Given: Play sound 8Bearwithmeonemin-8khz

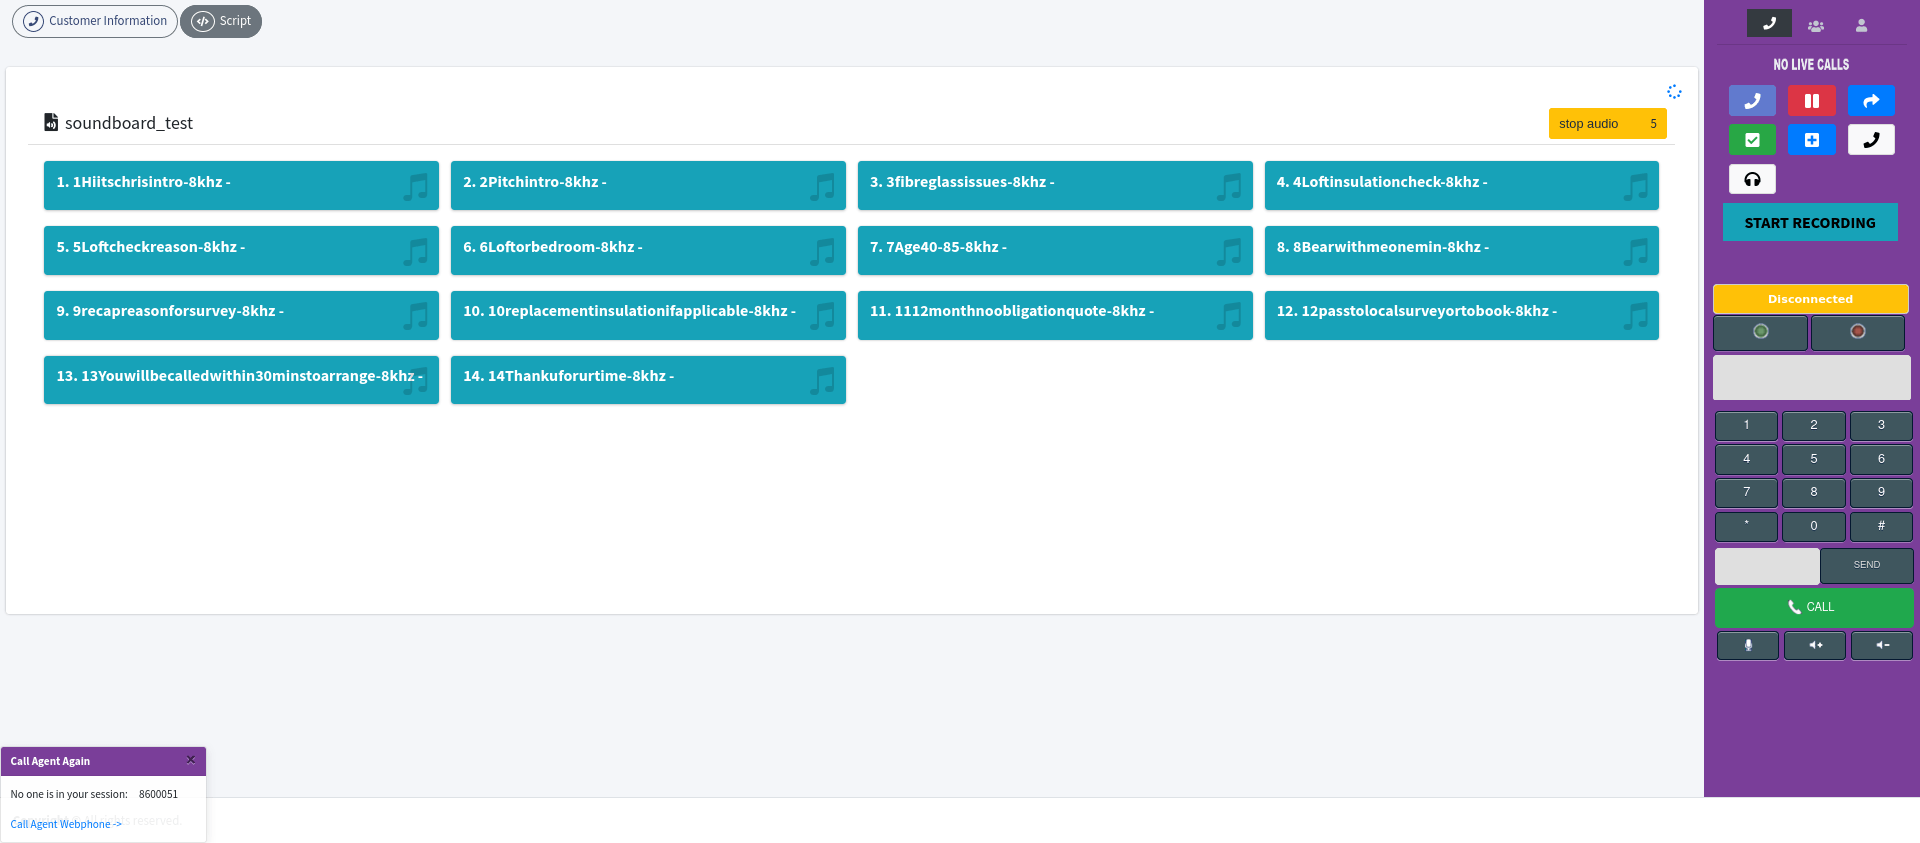Looking at the screenshot, I should click(1461, 250).
